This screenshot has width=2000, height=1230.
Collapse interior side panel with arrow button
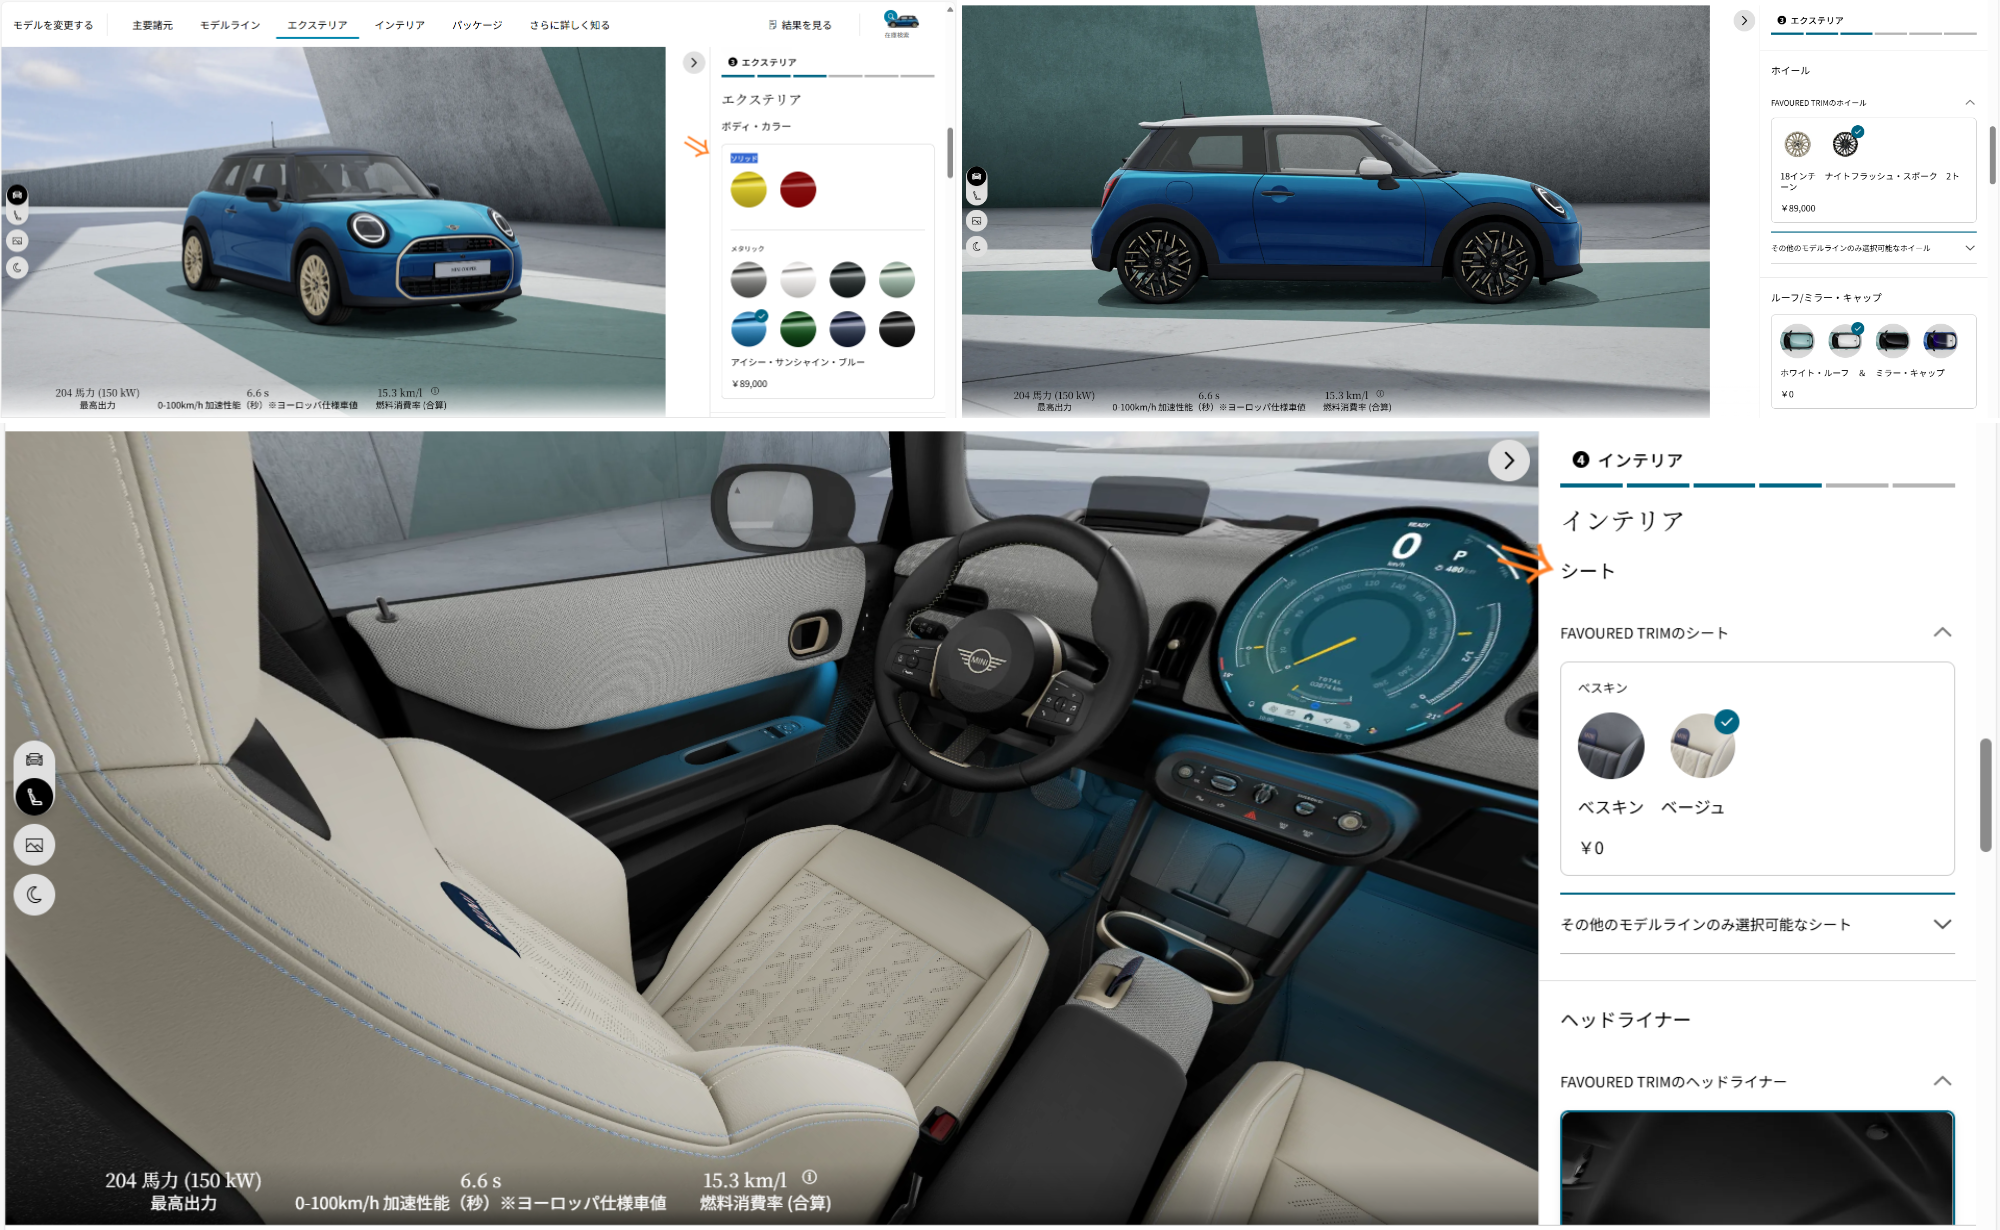[x=1508, y=461]
